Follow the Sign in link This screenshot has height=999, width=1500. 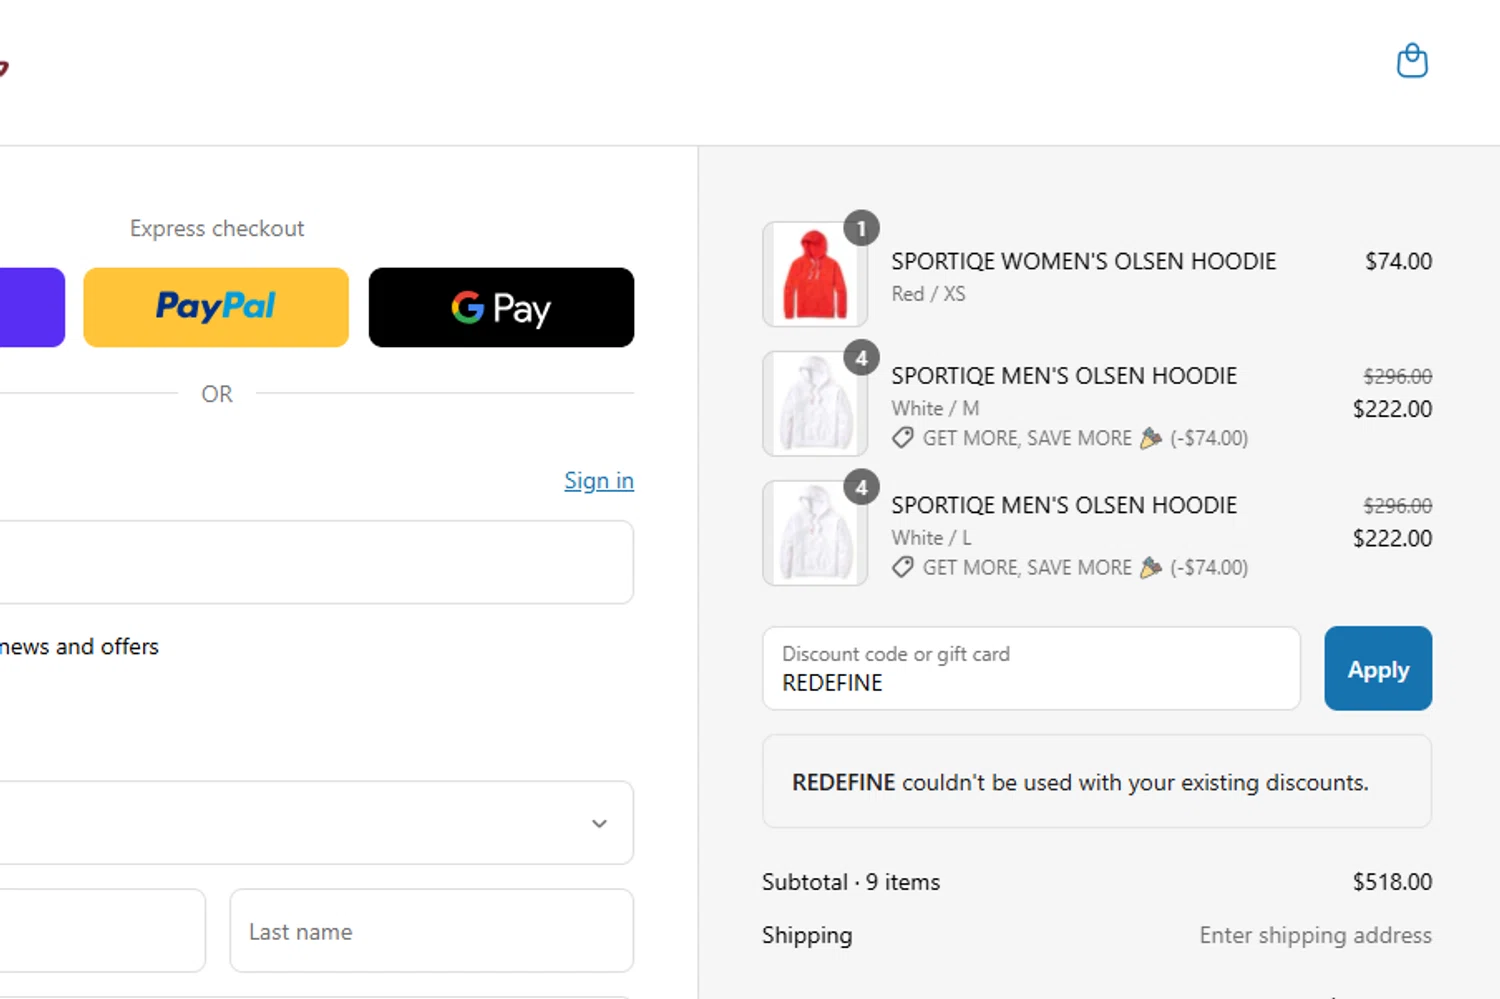pos(599,481)
